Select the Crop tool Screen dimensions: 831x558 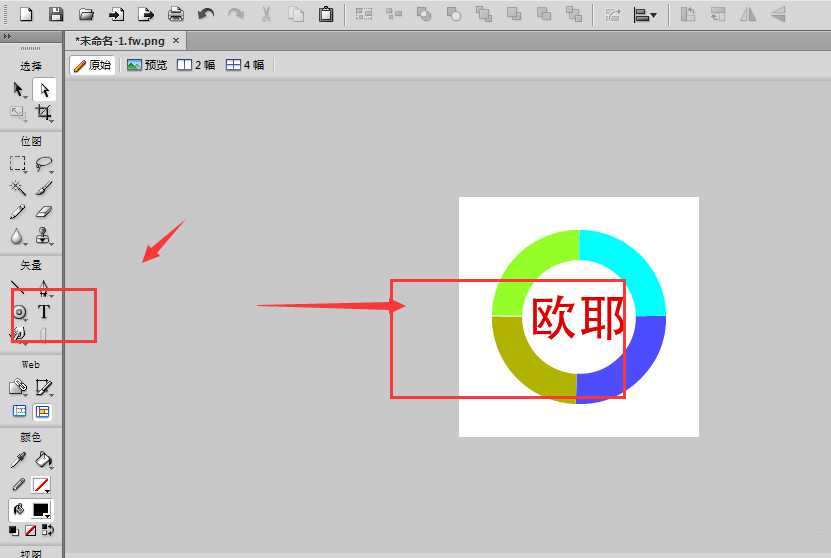tap(44, 113)
